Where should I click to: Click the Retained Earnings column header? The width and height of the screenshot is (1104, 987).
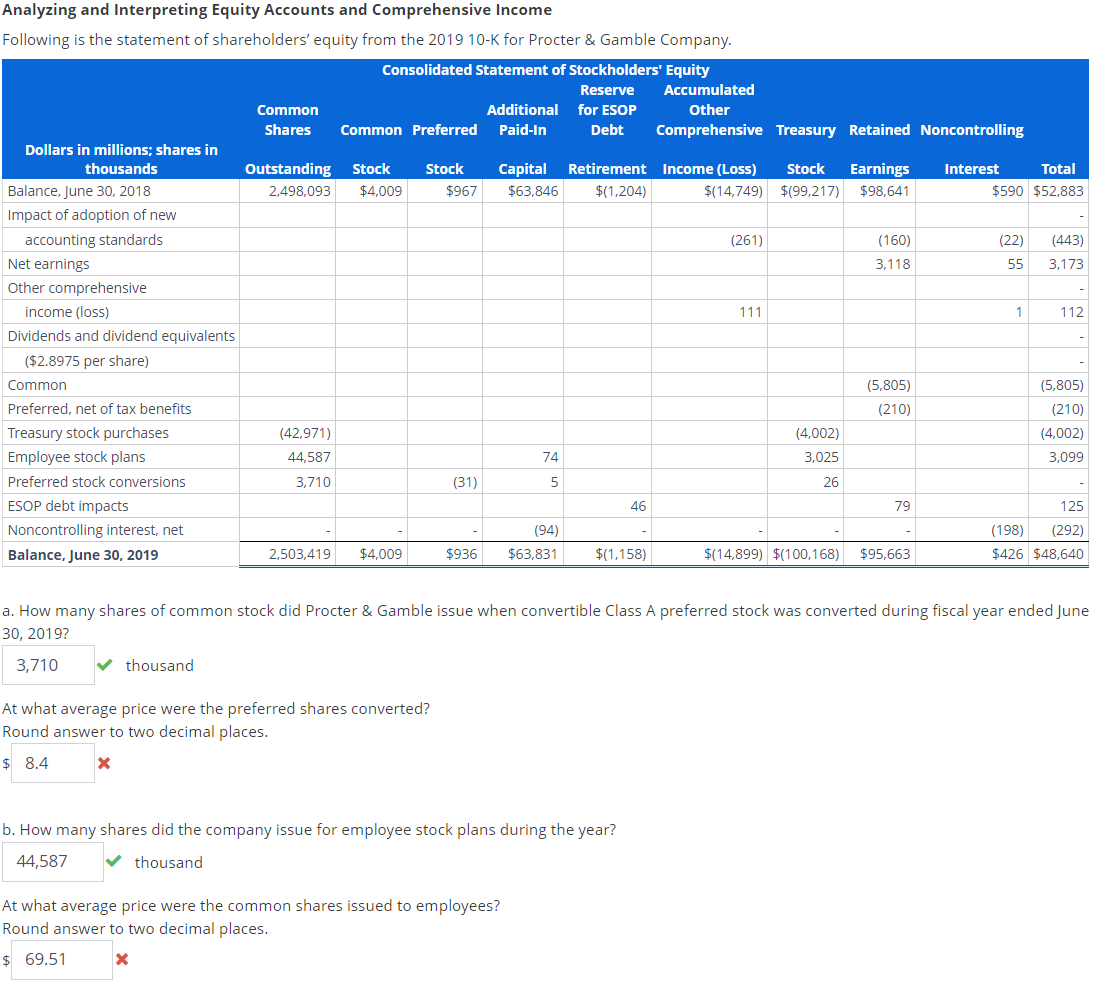click(880, 145)
